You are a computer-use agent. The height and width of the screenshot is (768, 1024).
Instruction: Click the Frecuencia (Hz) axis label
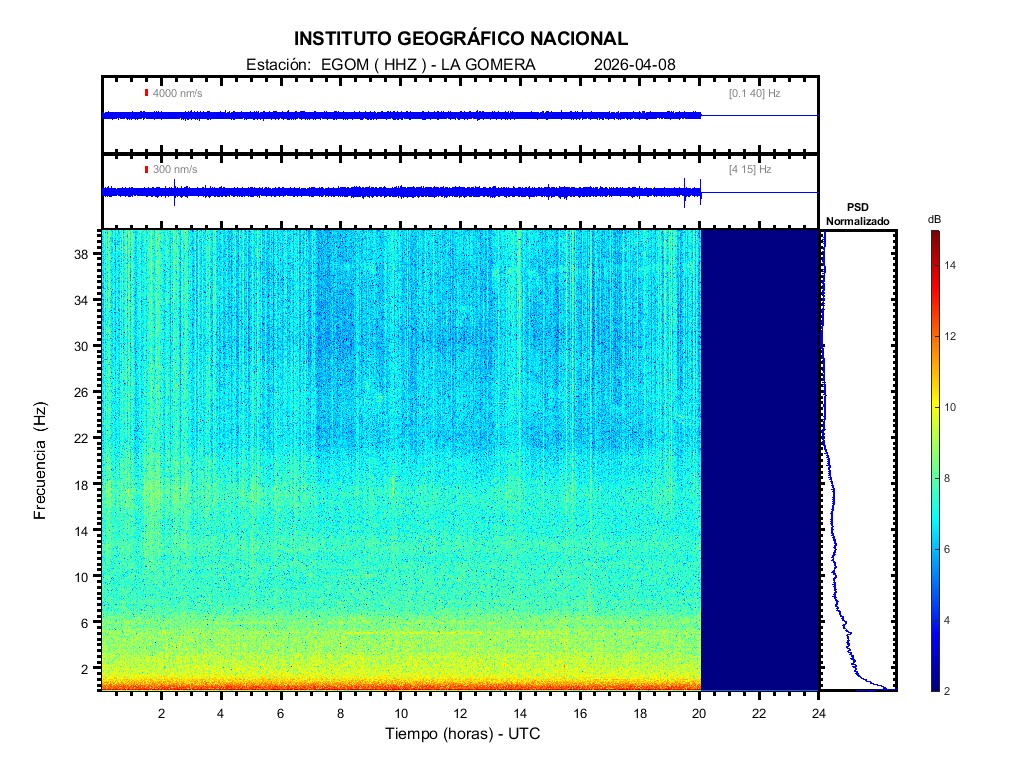tap(41, 460)
